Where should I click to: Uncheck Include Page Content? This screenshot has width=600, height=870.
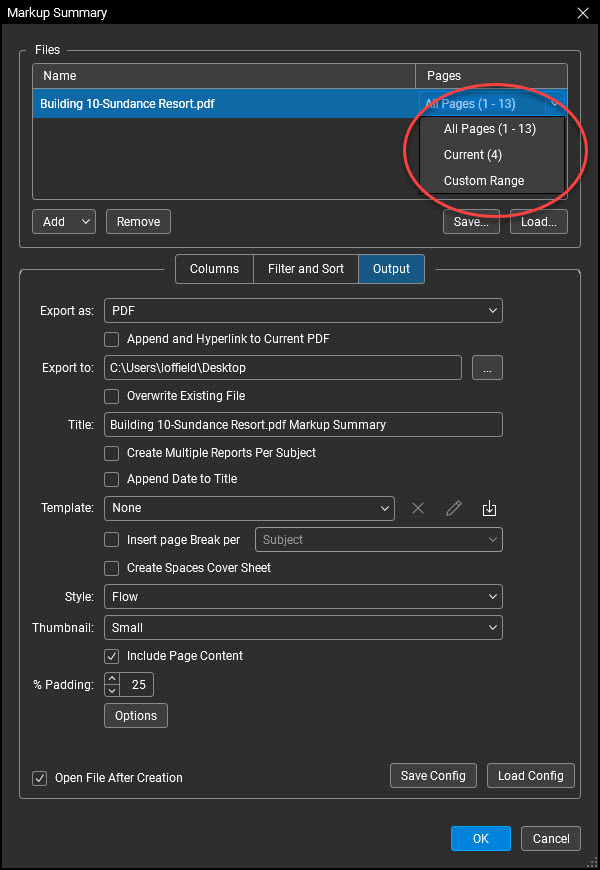click(112, 656)
